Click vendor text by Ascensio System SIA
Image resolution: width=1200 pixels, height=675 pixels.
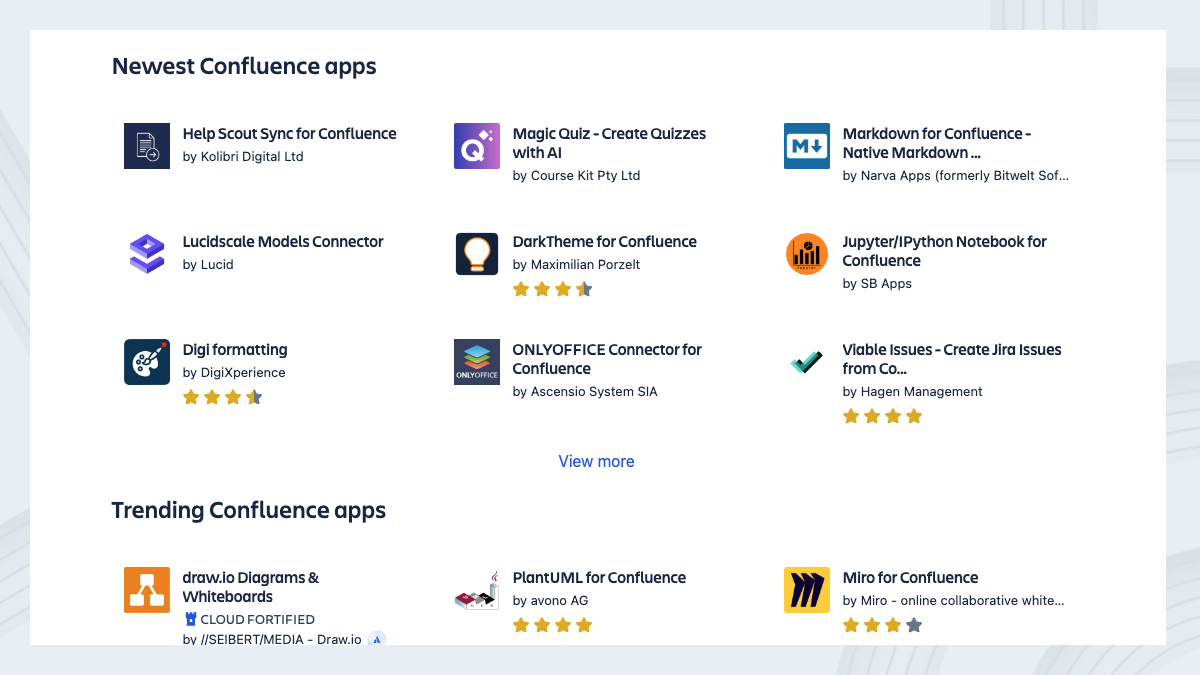(x=585, y=392)
